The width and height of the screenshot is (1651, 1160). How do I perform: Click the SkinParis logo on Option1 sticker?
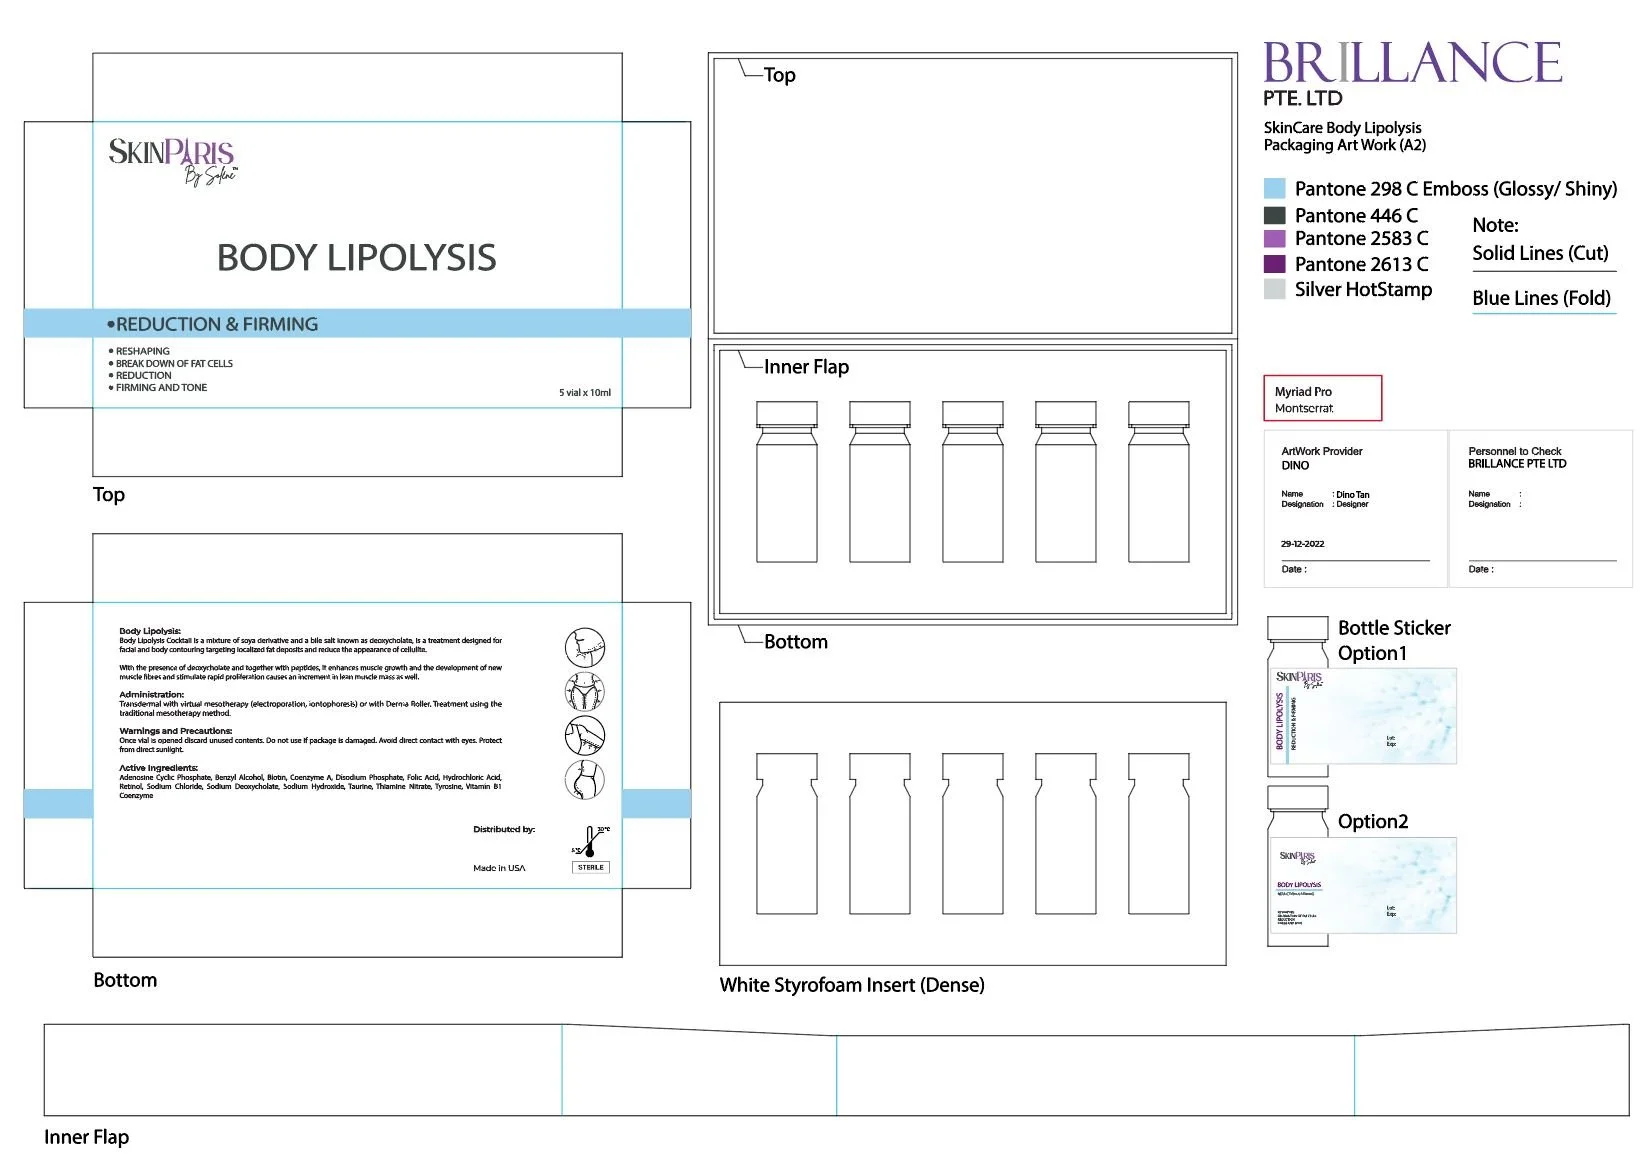[x=1299, y=679]
